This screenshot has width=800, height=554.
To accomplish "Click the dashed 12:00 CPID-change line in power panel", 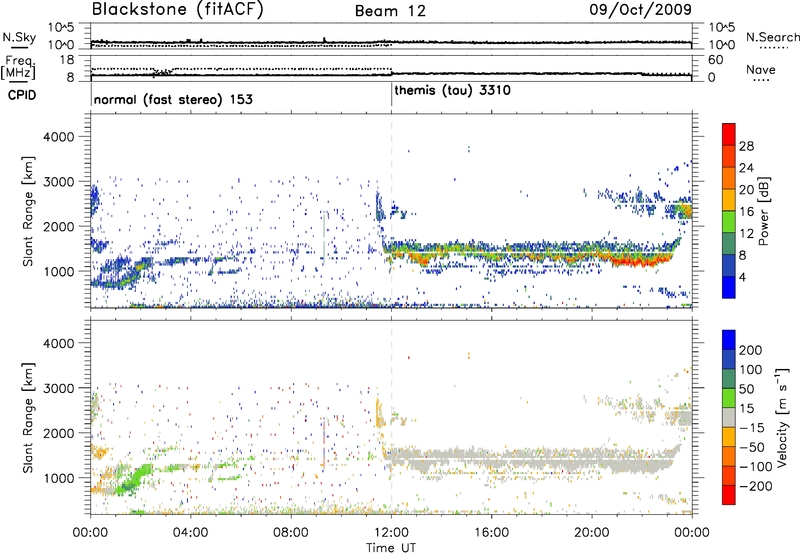I will [x=391, y=211].
